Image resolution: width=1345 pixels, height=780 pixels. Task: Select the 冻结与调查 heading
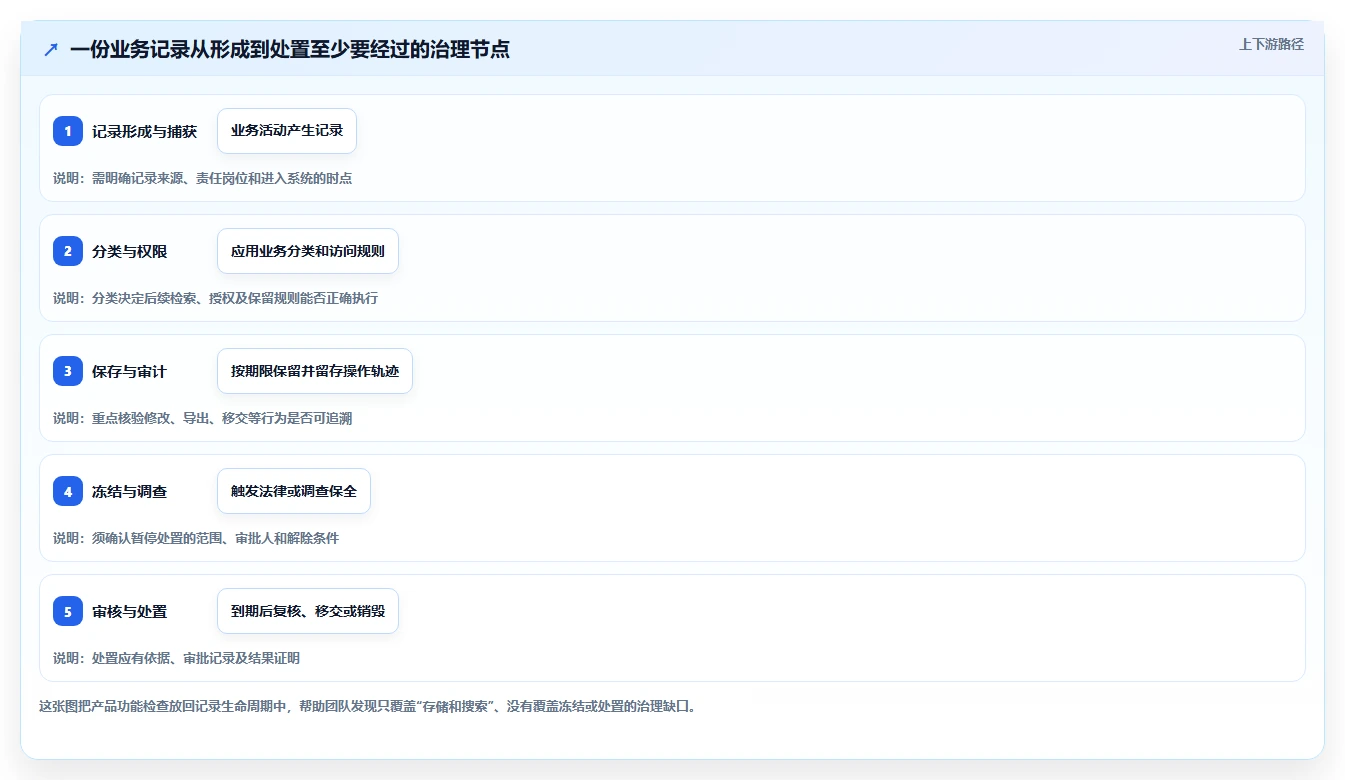(129, 491)
